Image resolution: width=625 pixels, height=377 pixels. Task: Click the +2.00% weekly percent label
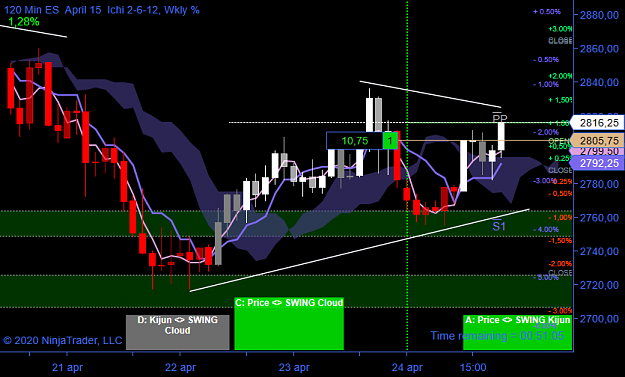click(560, 76)
